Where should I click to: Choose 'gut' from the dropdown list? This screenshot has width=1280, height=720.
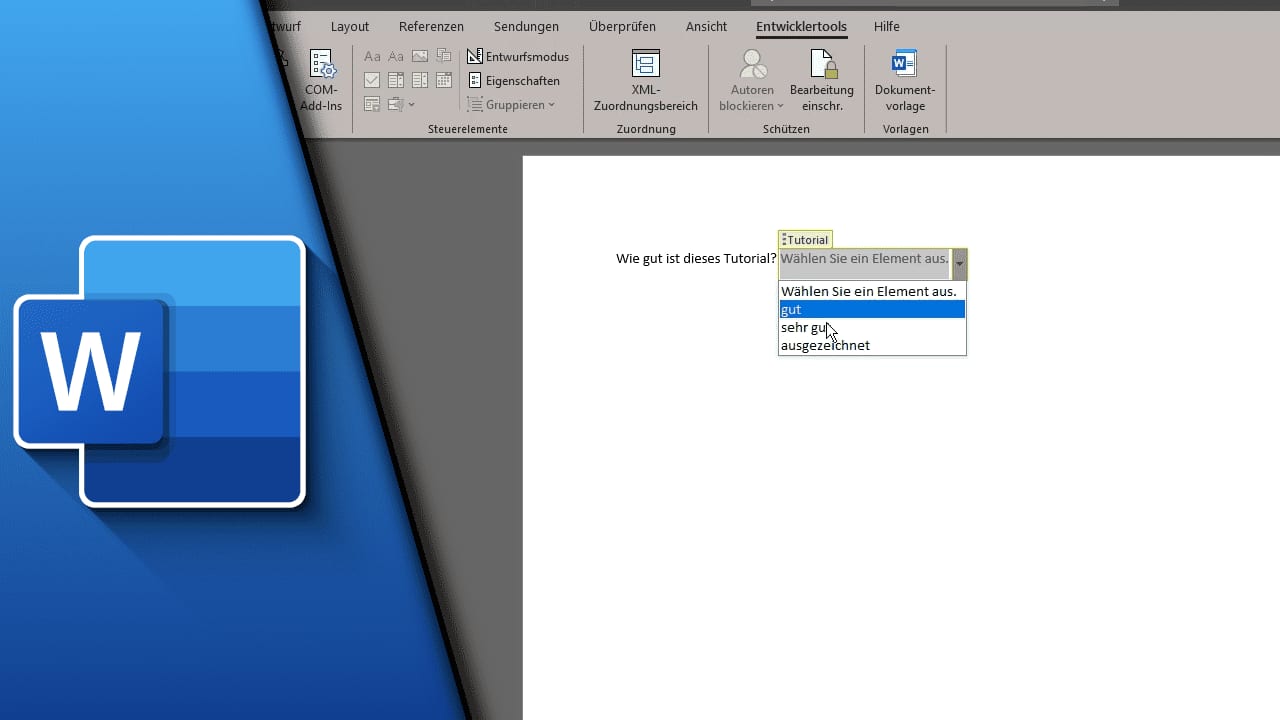[x=872, y=309]
